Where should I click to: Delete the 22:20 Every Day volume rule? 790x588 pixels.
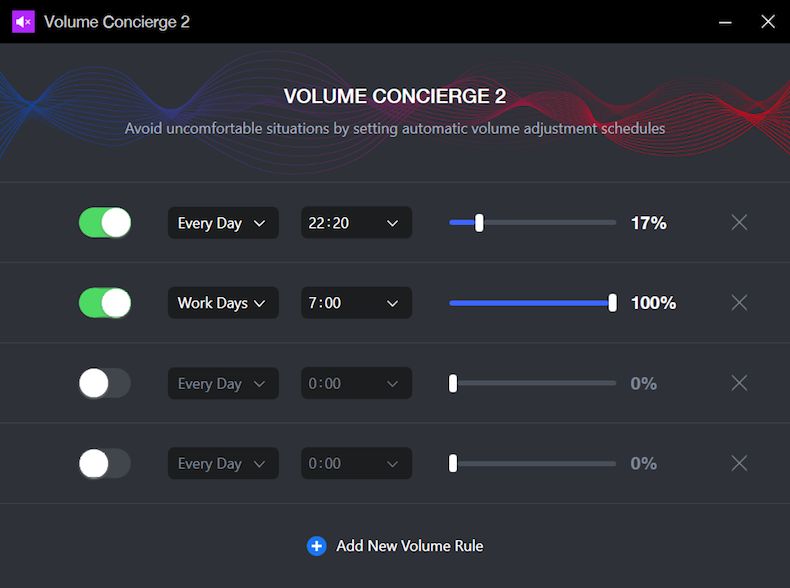pyautogui.click(x=739, y=222)
